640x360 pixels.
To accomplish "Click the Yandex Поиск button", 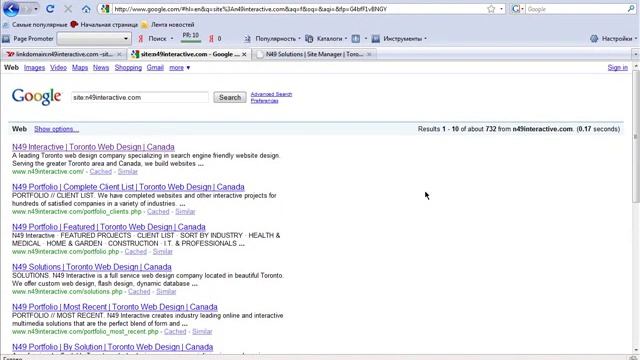I will (153, 39).
